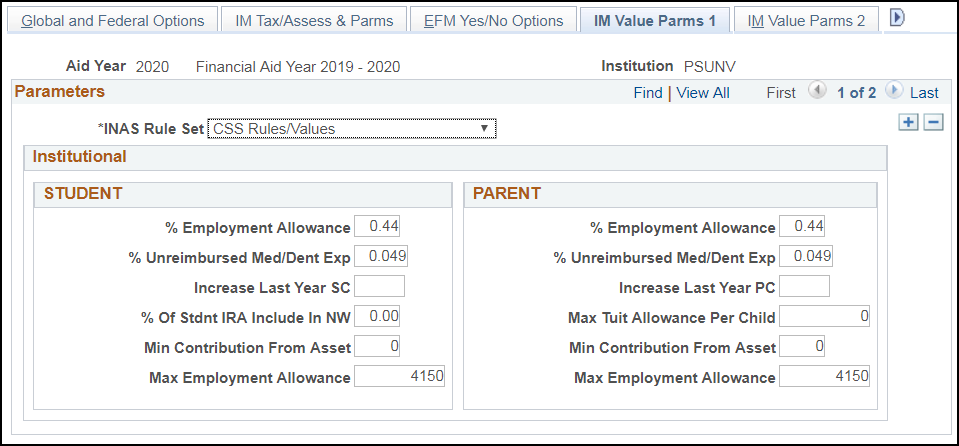
Task: Show next row arrow icon
Action: pos(893,92)
